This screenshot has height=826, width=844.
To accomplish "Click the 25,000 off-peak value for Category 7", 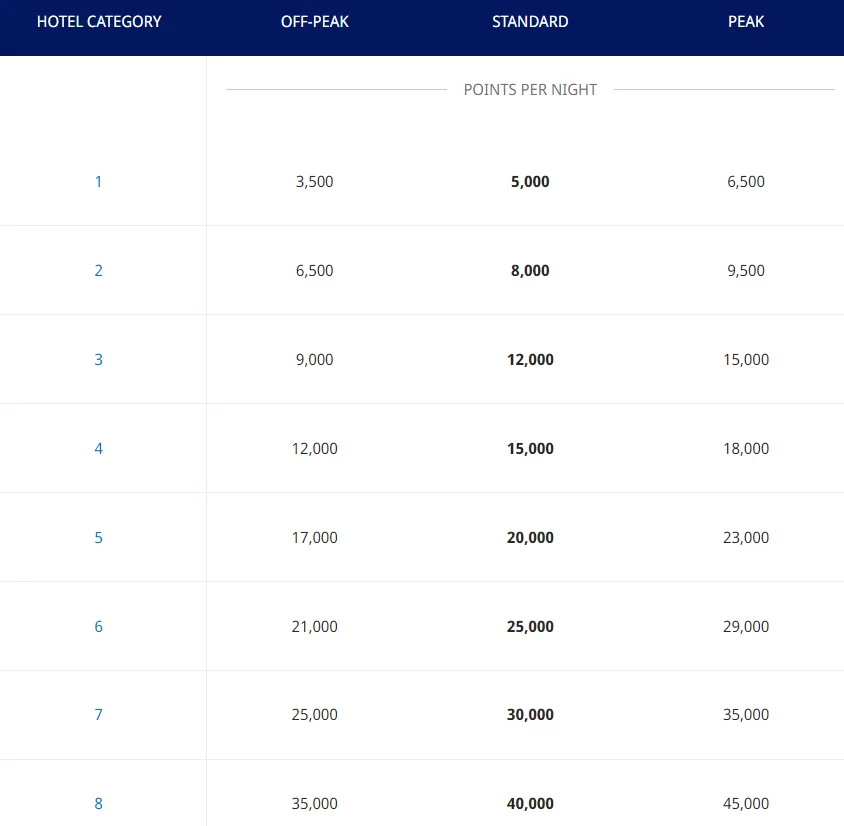I will (315, 714).
